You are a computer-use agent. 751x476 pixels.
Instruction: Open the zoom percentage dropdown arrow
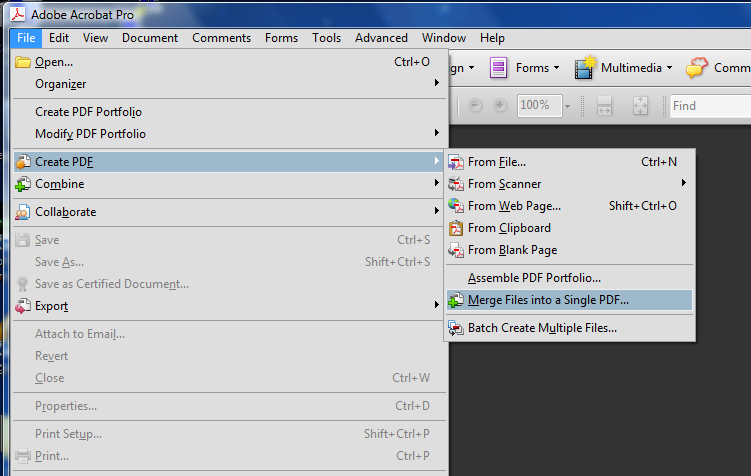(568, 106)
